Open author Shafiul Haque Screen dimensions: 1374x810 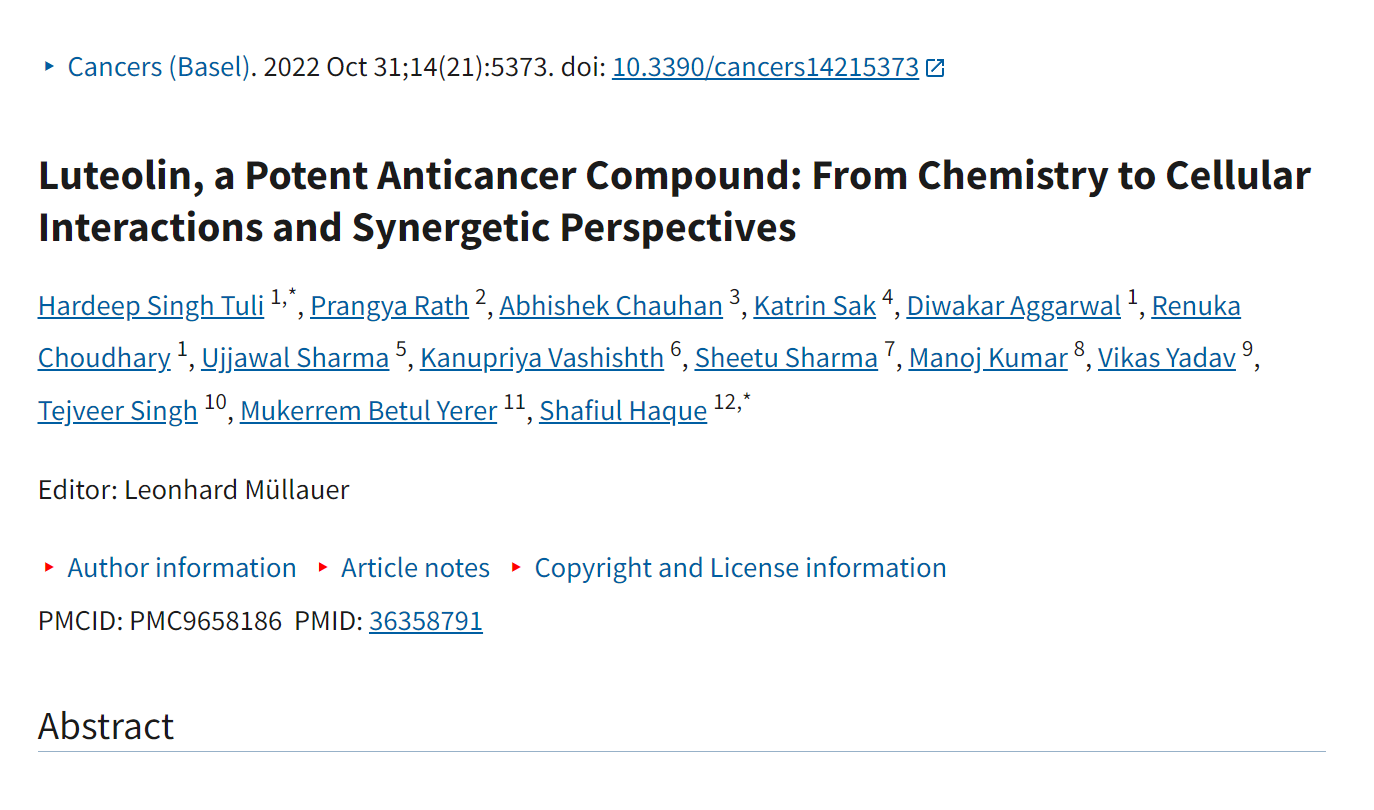coord(623,411)
